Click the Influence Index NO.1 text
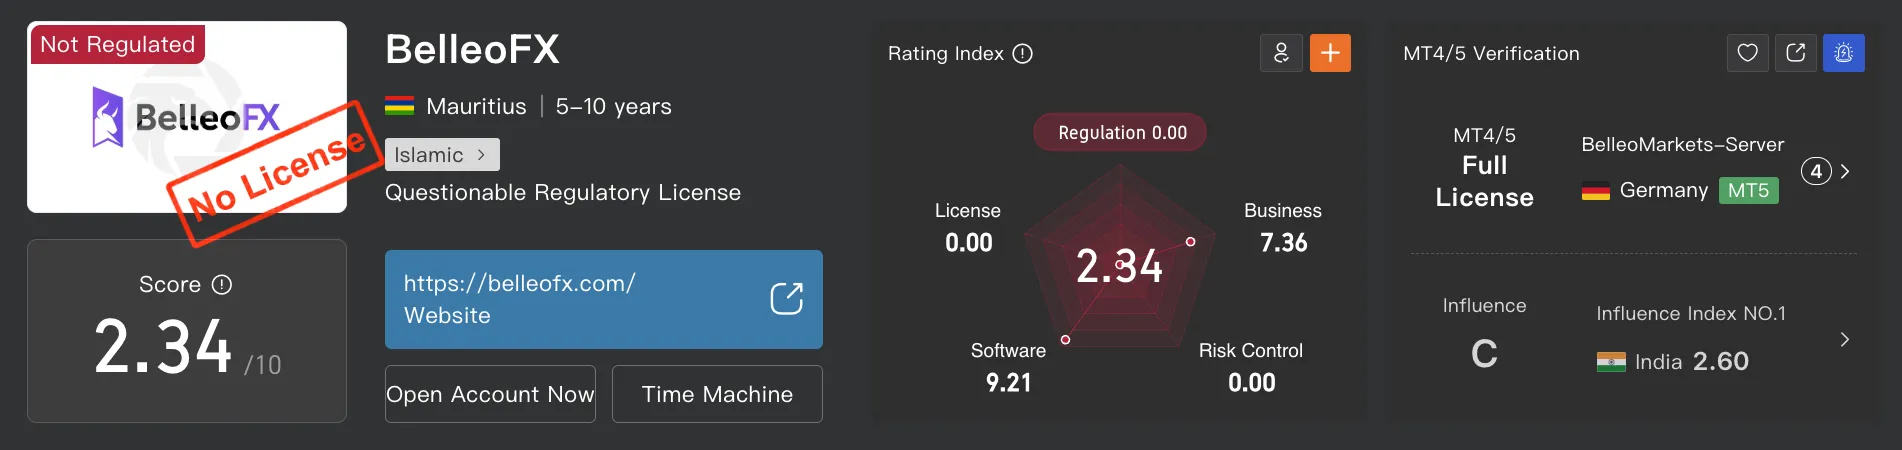 click(1690, 314)
